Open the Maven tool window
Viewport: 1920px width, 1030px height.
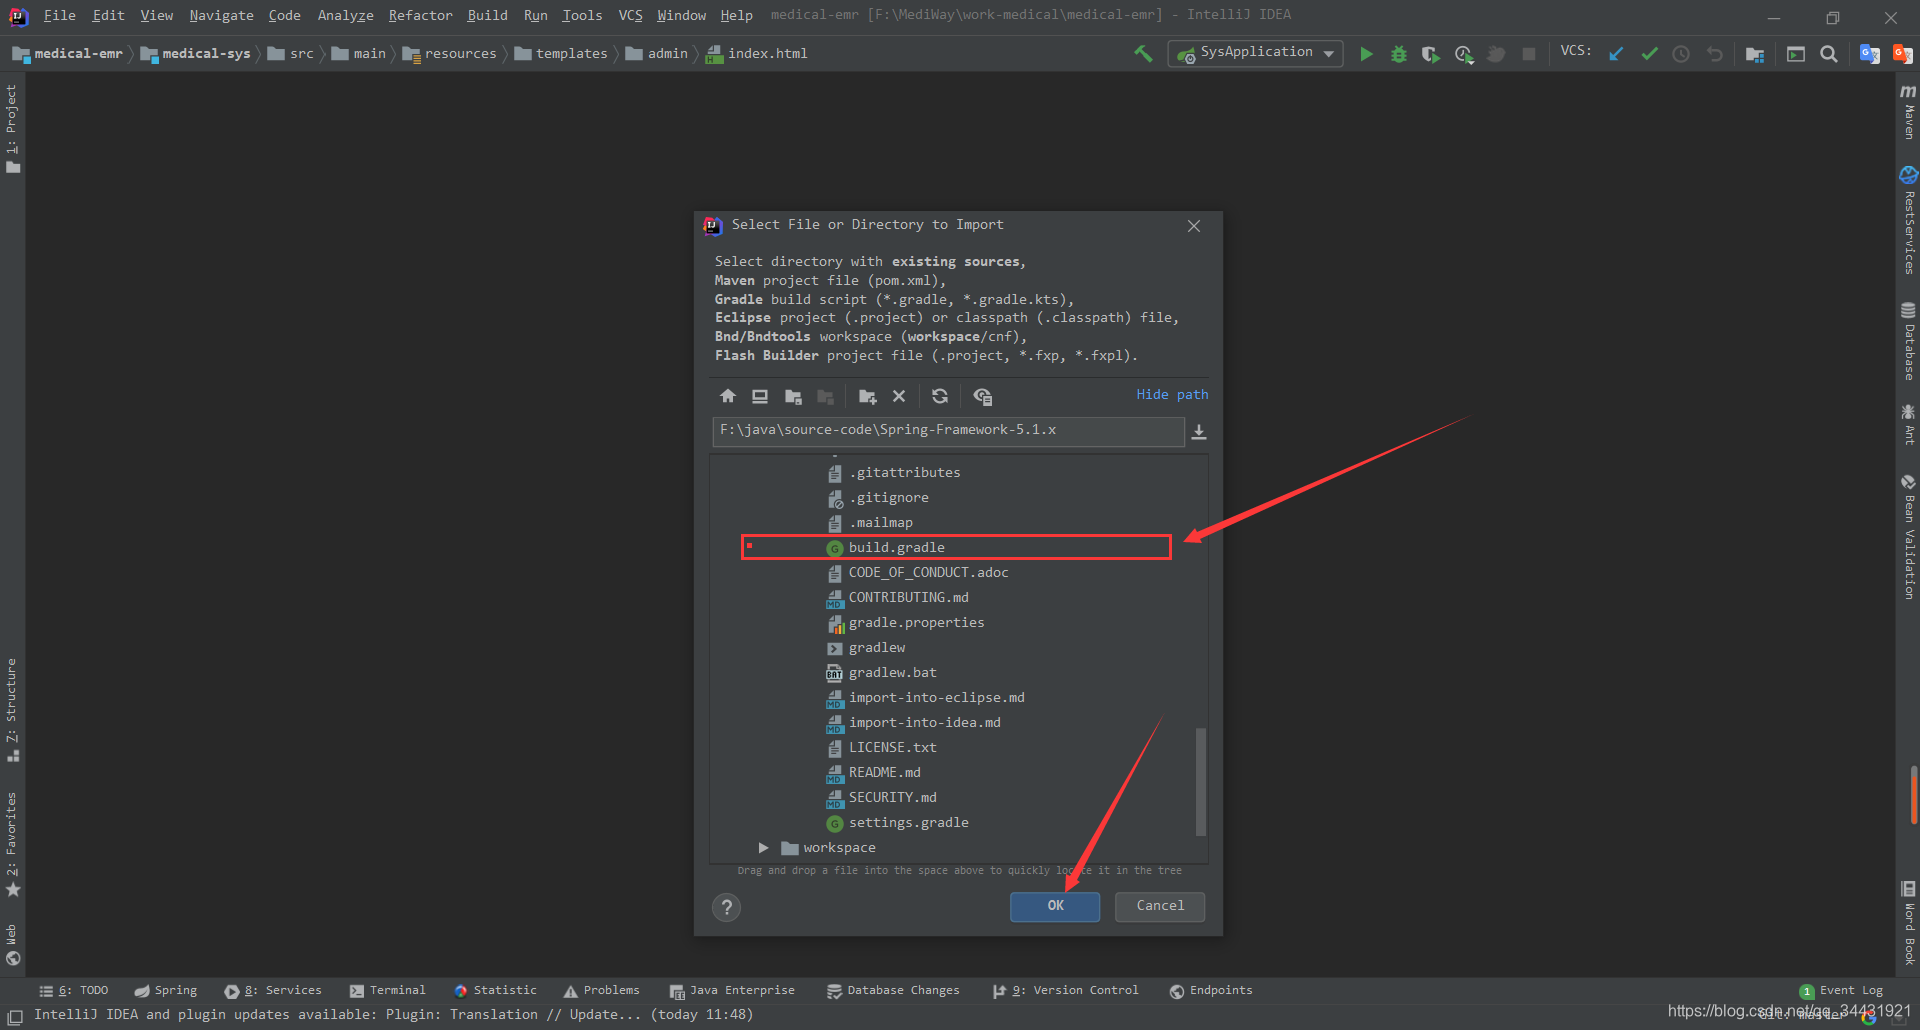point(1908,112)
